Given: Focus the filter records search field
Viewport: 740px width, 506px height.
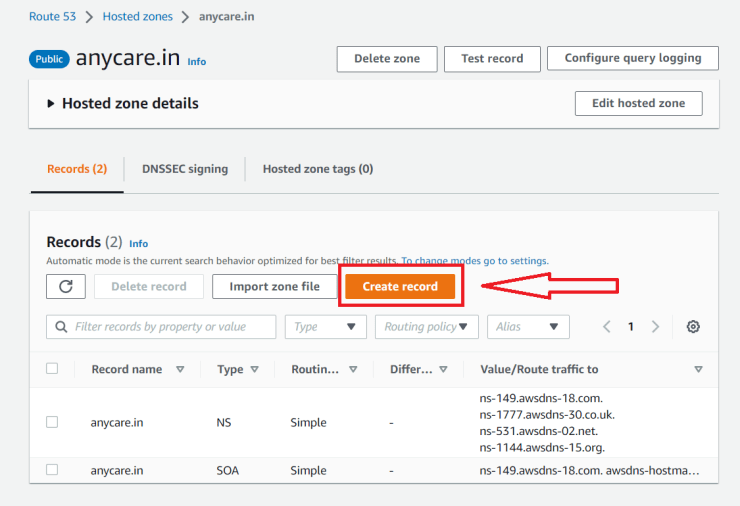Looking at the screenshot, I should (x=161, y=327).
